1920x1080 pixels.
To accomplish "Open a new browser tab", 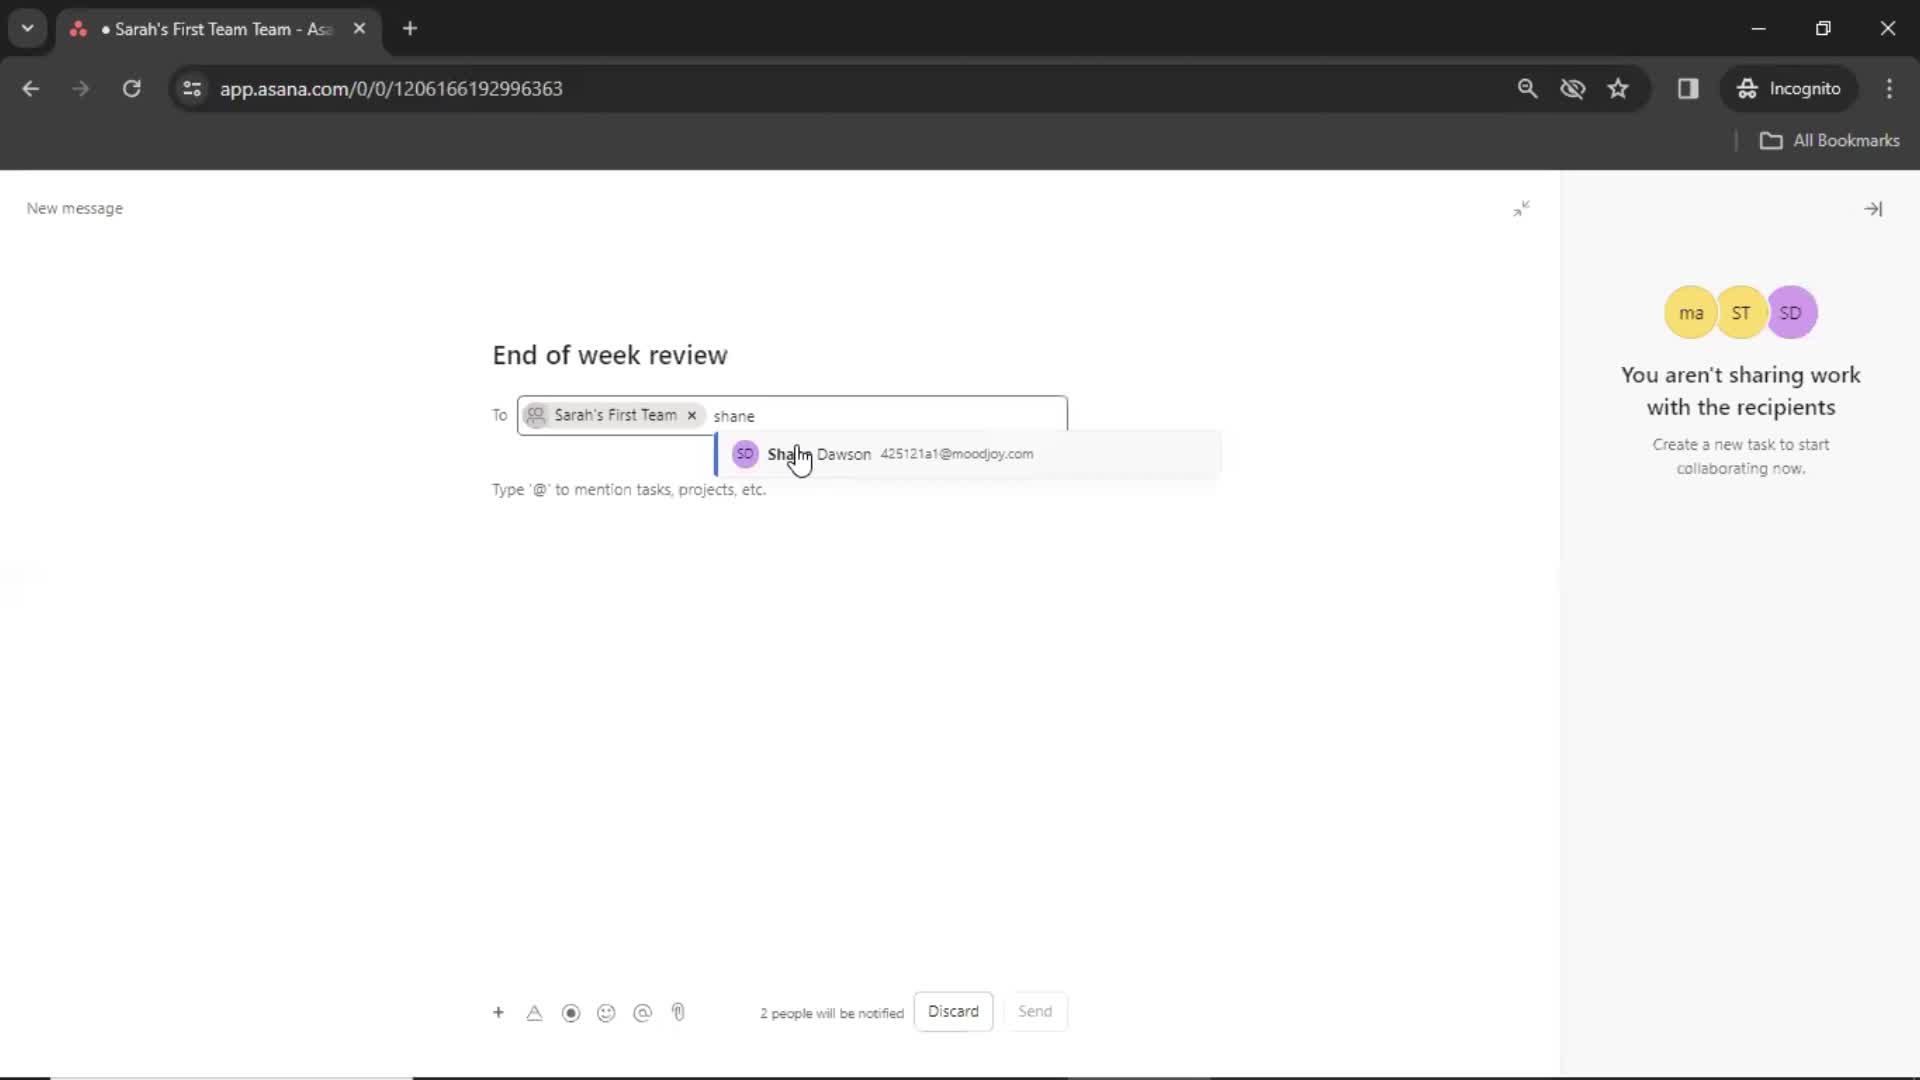I will 410,29.
